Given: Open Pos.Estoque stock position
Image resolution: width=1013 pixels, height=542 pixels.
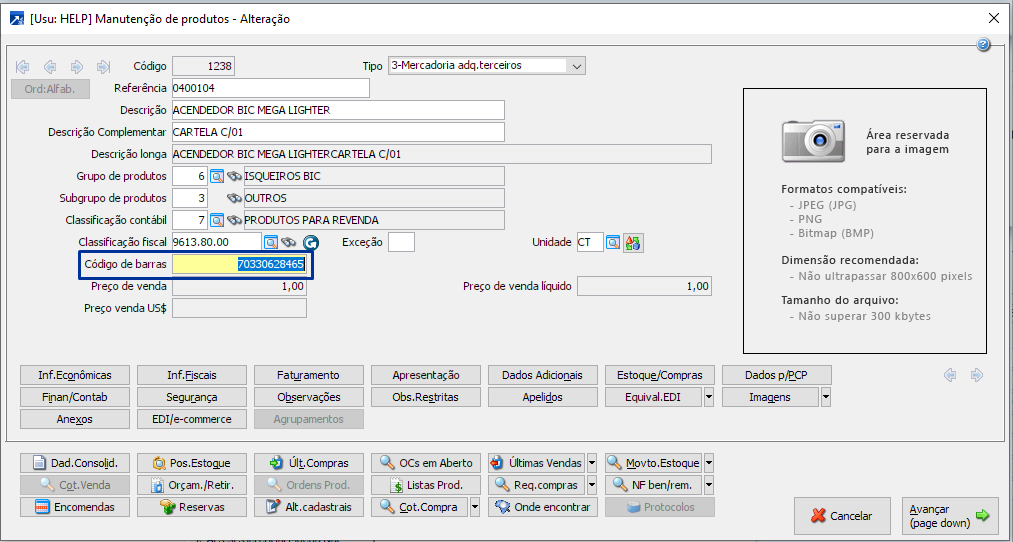Looking at the screenshot, I should [x=191, y=463].
